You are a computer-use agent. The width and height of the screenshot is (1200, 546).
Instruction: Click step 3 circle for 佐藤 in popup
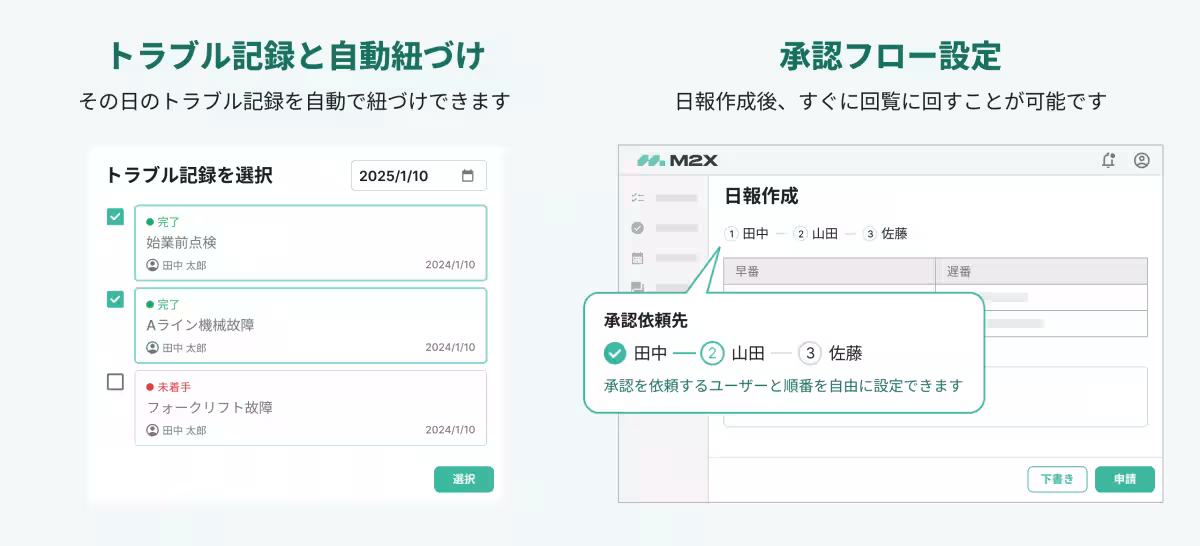tap(810, 353)
